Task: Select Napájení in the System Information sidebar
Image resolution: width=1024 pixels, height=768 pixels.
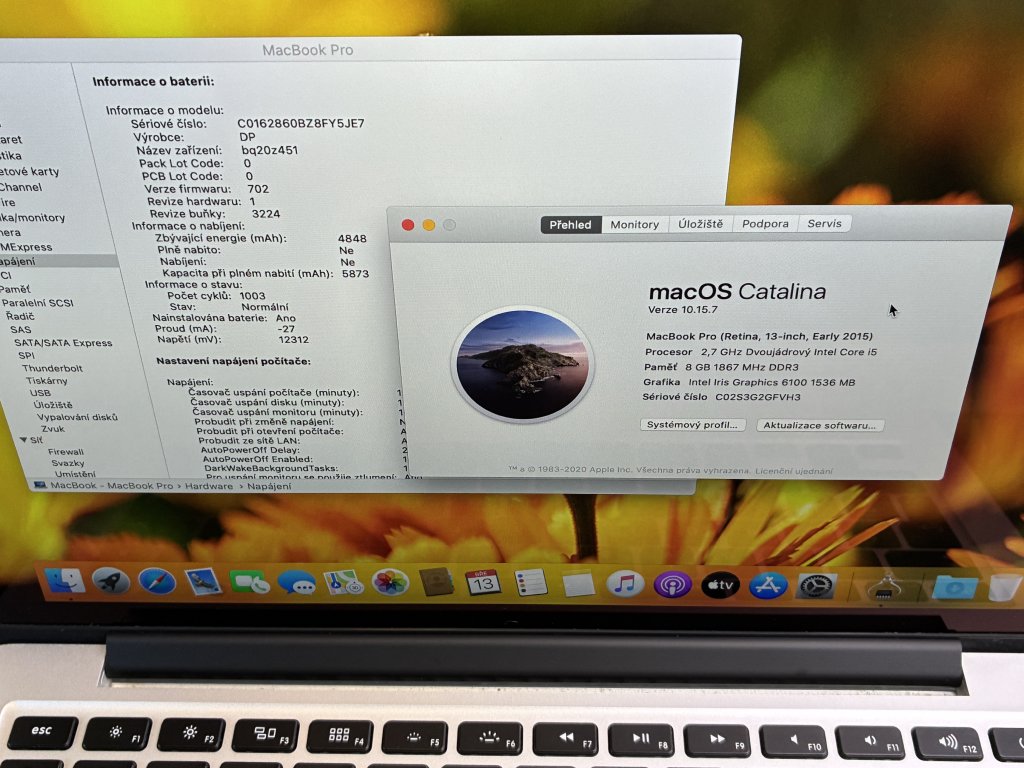Action: coord(58,261)
